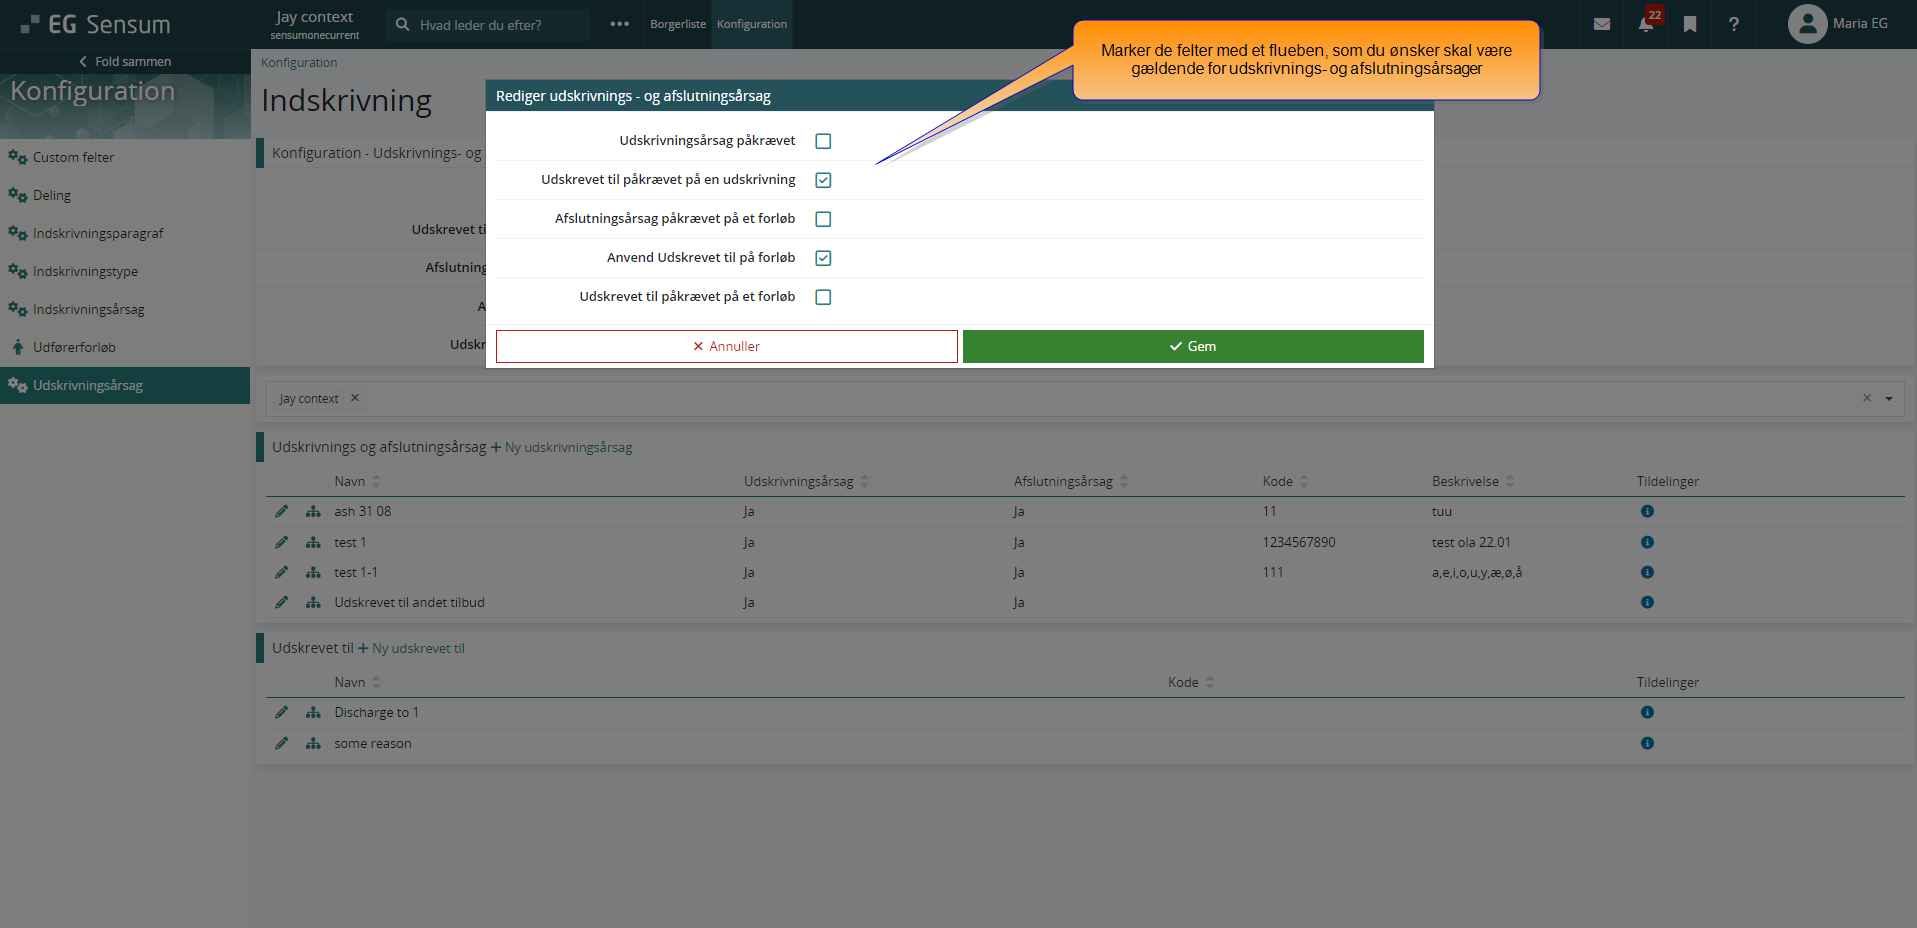1917x928 pixels.
Task: Open the mail envelope icon in header
Action: pyautogui.click(x=1601, y=24)
